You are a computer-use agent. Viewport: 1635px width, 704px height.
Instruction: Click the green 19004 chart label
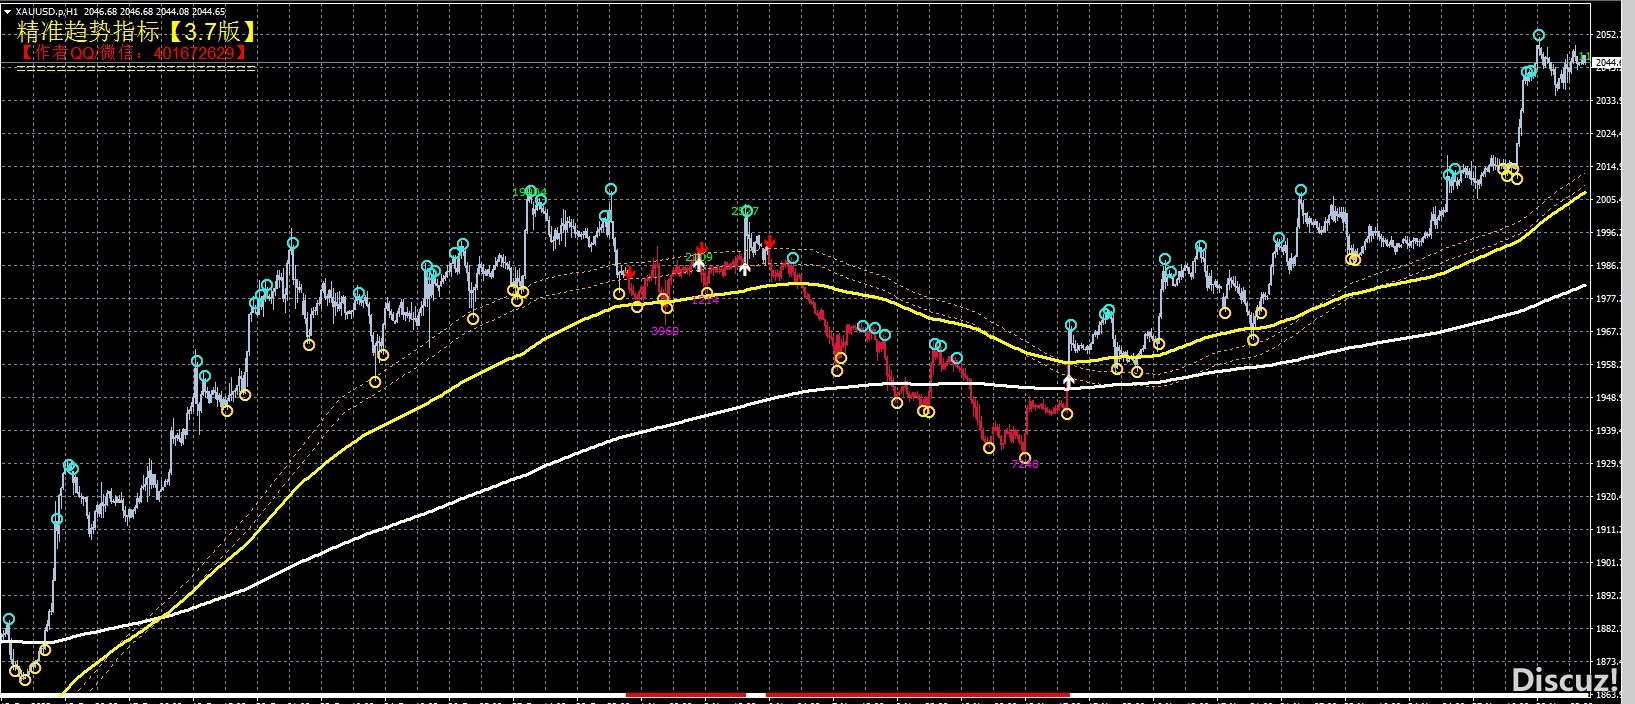529,192
